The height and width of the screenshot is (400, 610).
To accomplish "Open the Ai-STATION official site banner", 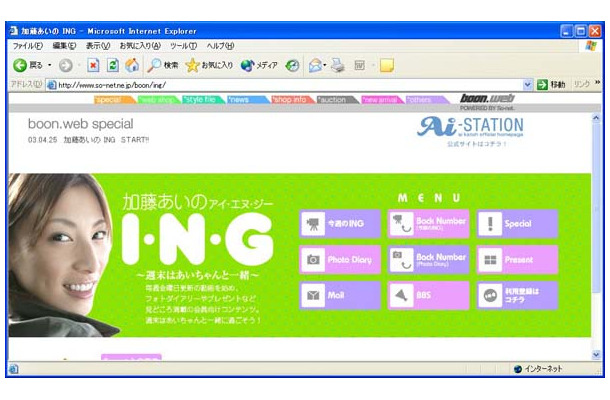I will (470, 126).
